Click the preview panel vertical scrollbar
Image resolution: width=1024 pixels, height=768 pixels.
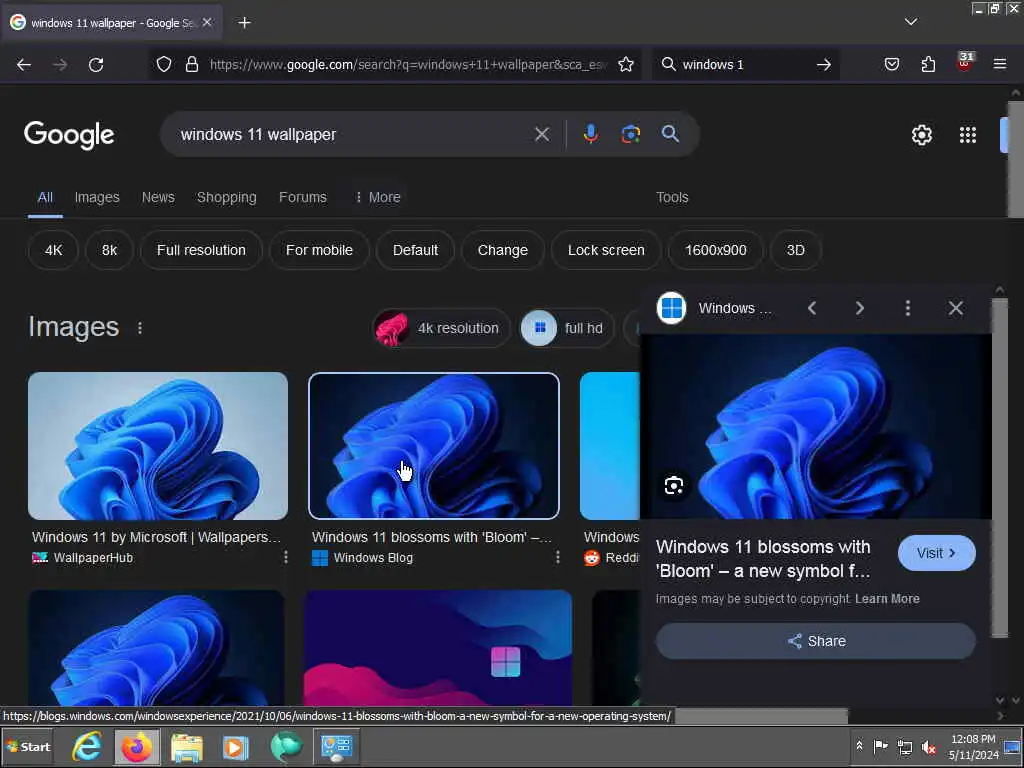pyautogui.click(x=999, y=467)
